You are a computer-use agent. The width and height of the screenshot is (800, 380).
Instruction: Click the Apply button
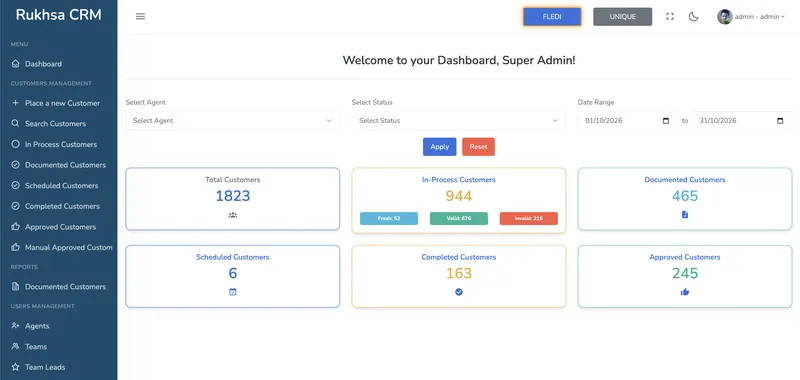(x=440, y=147)
